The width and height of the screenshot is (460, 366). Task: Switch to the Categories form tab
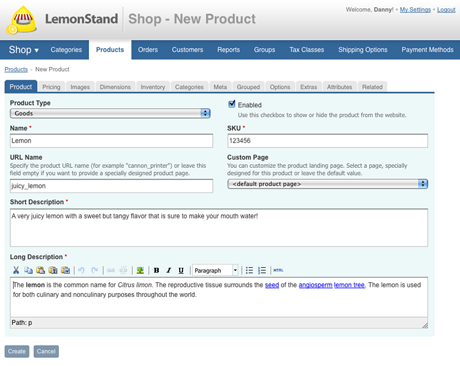point(189,87)
